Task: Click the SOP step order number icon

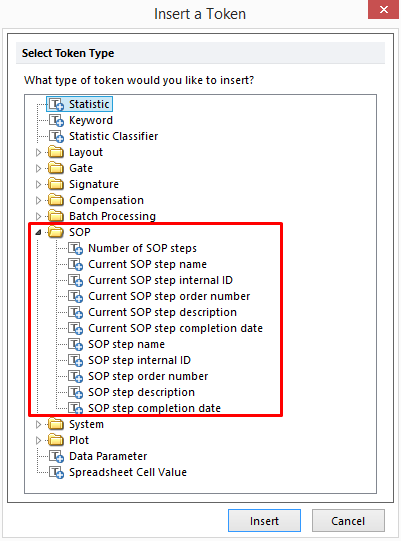Action: tap(75, 376)
